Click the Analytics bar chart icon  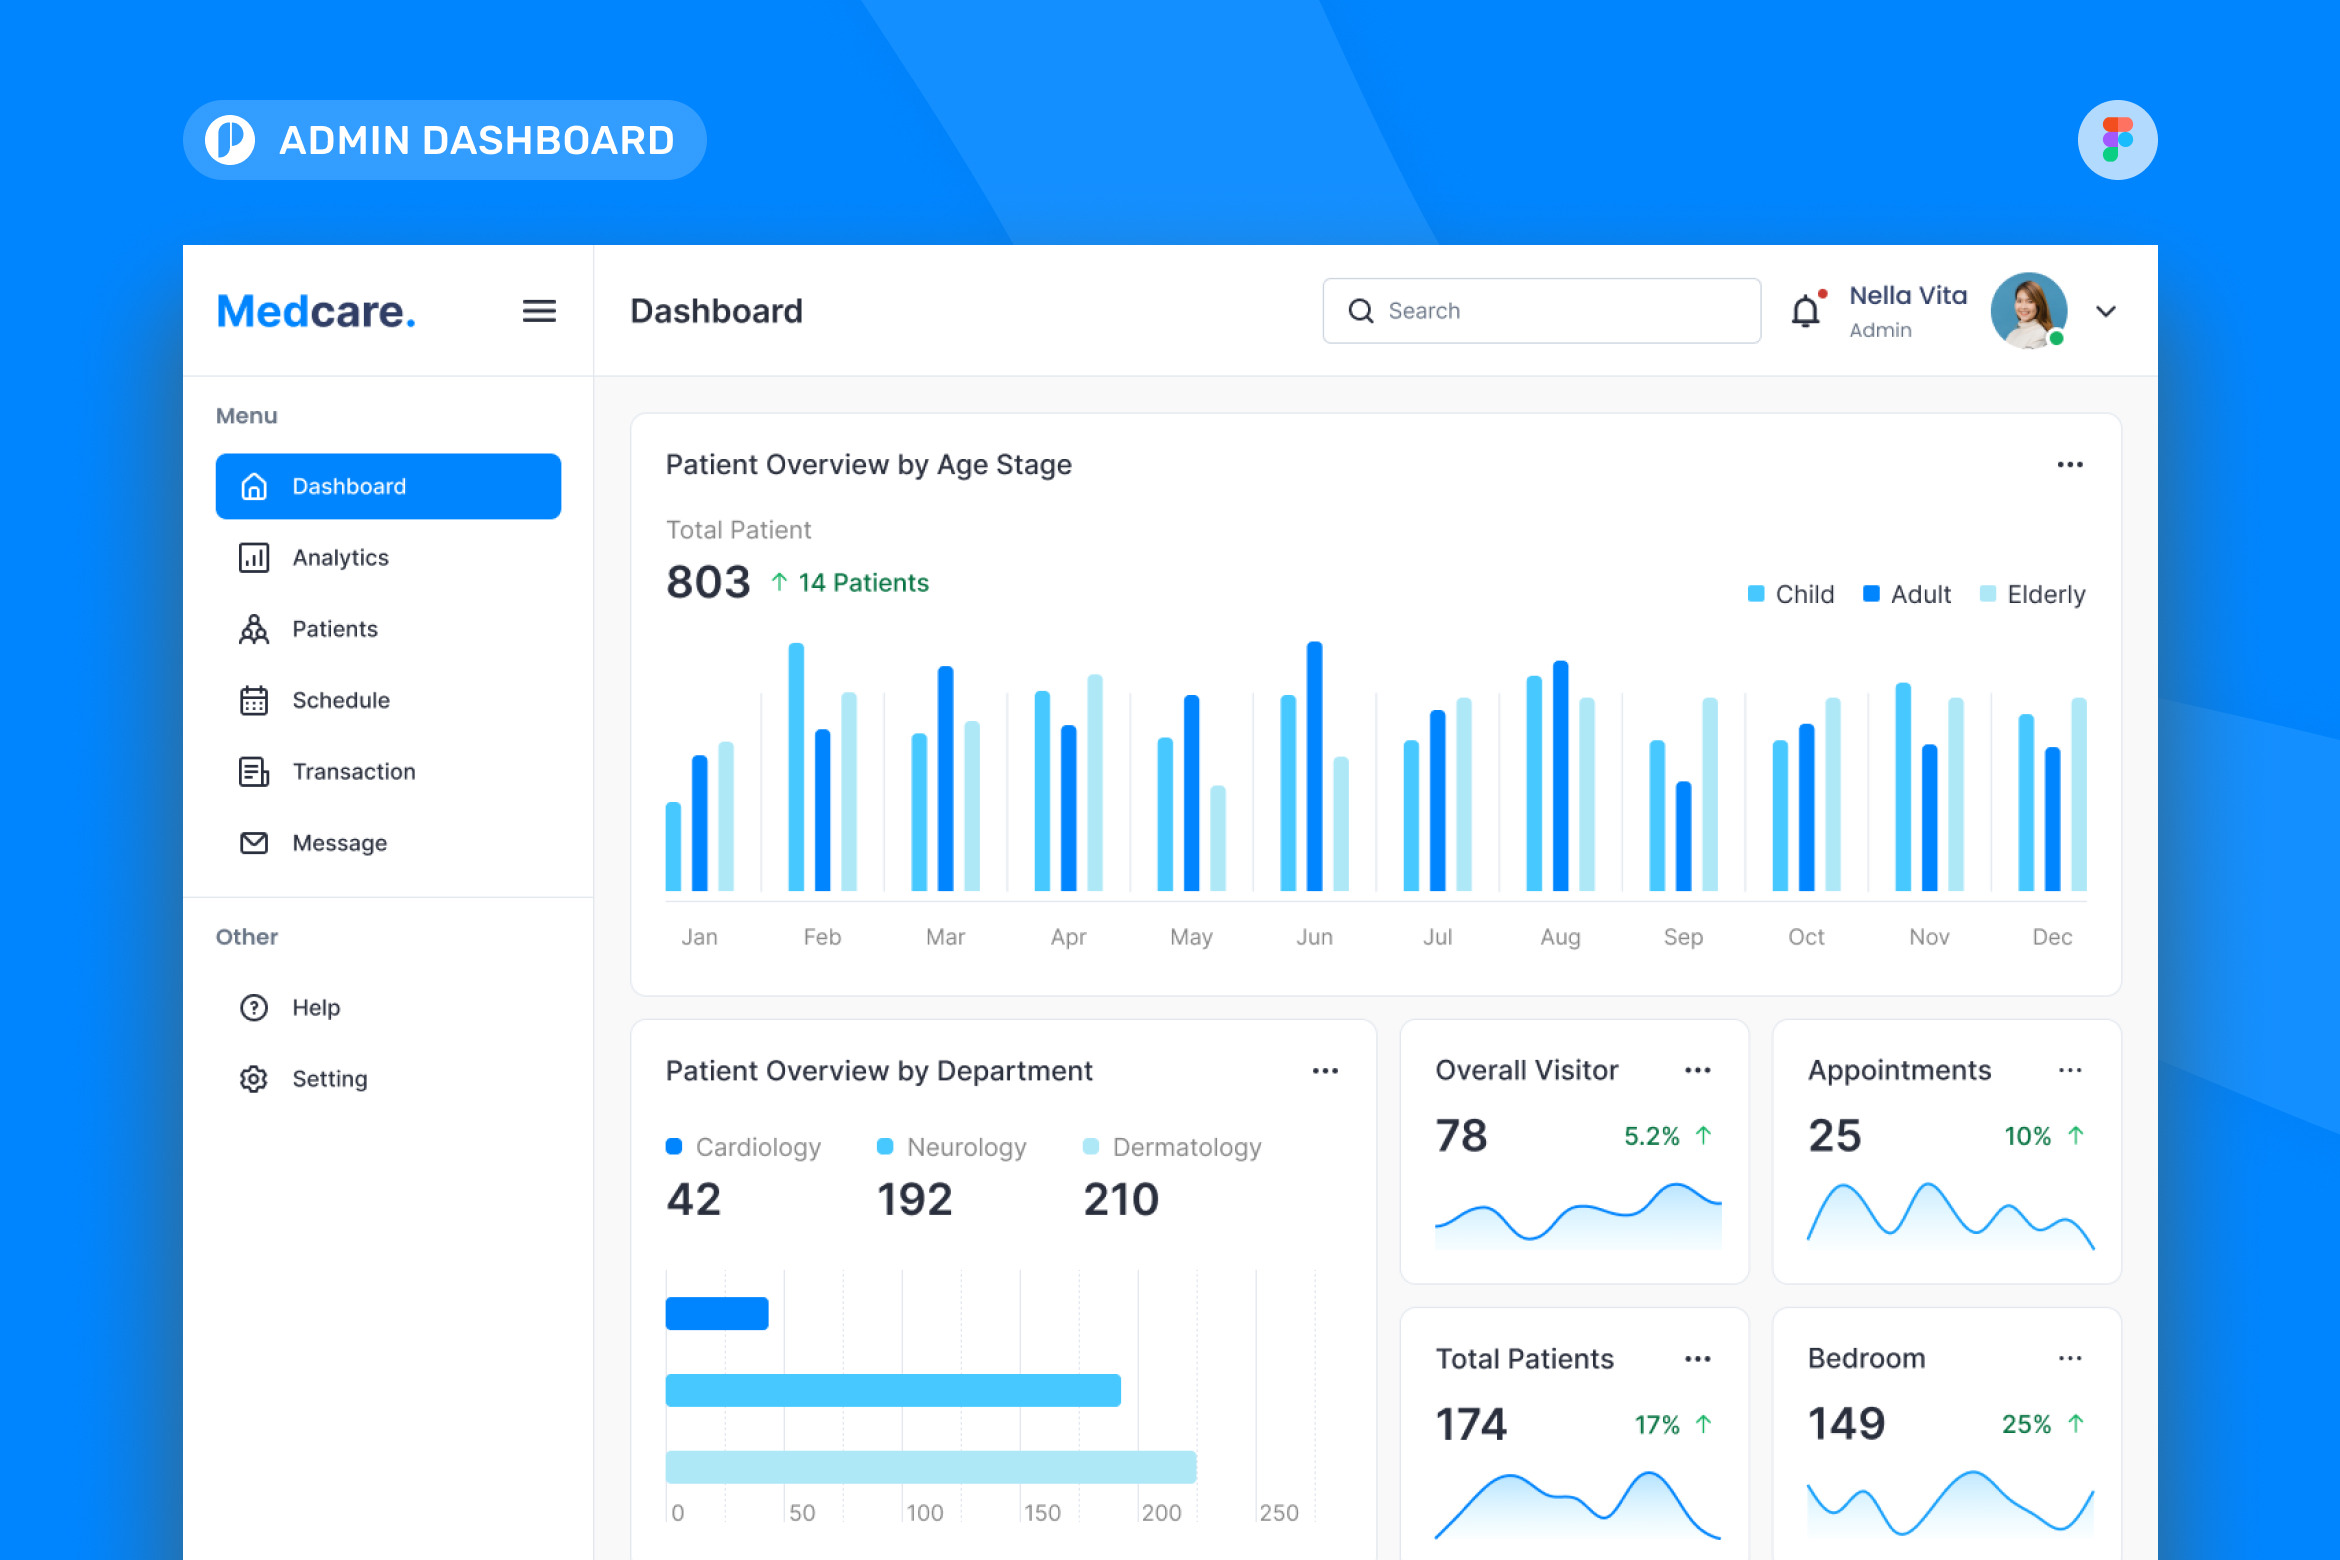[254, 558]
